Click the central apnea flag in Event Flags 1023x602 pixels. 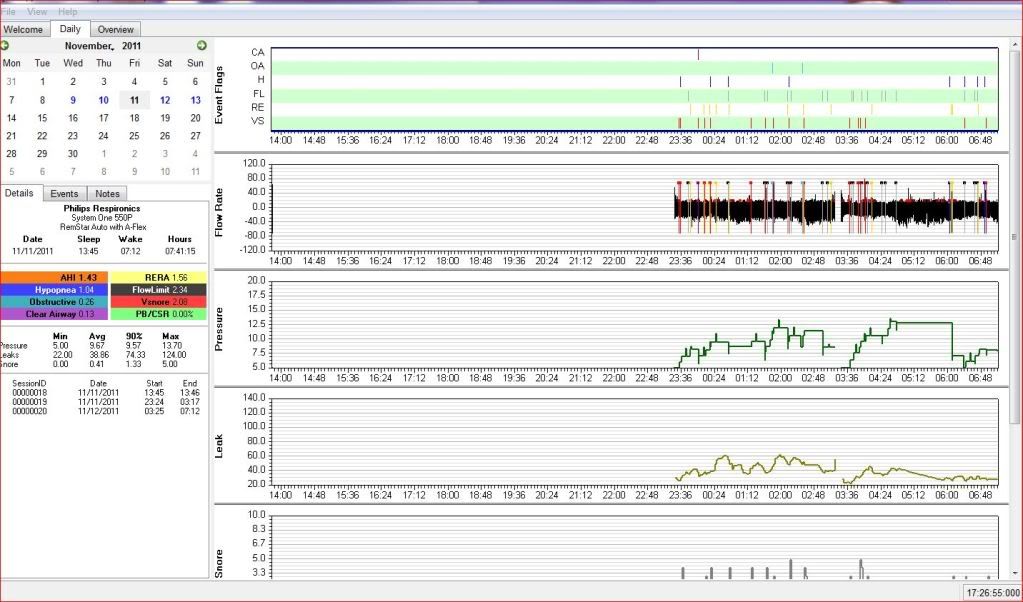point(698,54)
